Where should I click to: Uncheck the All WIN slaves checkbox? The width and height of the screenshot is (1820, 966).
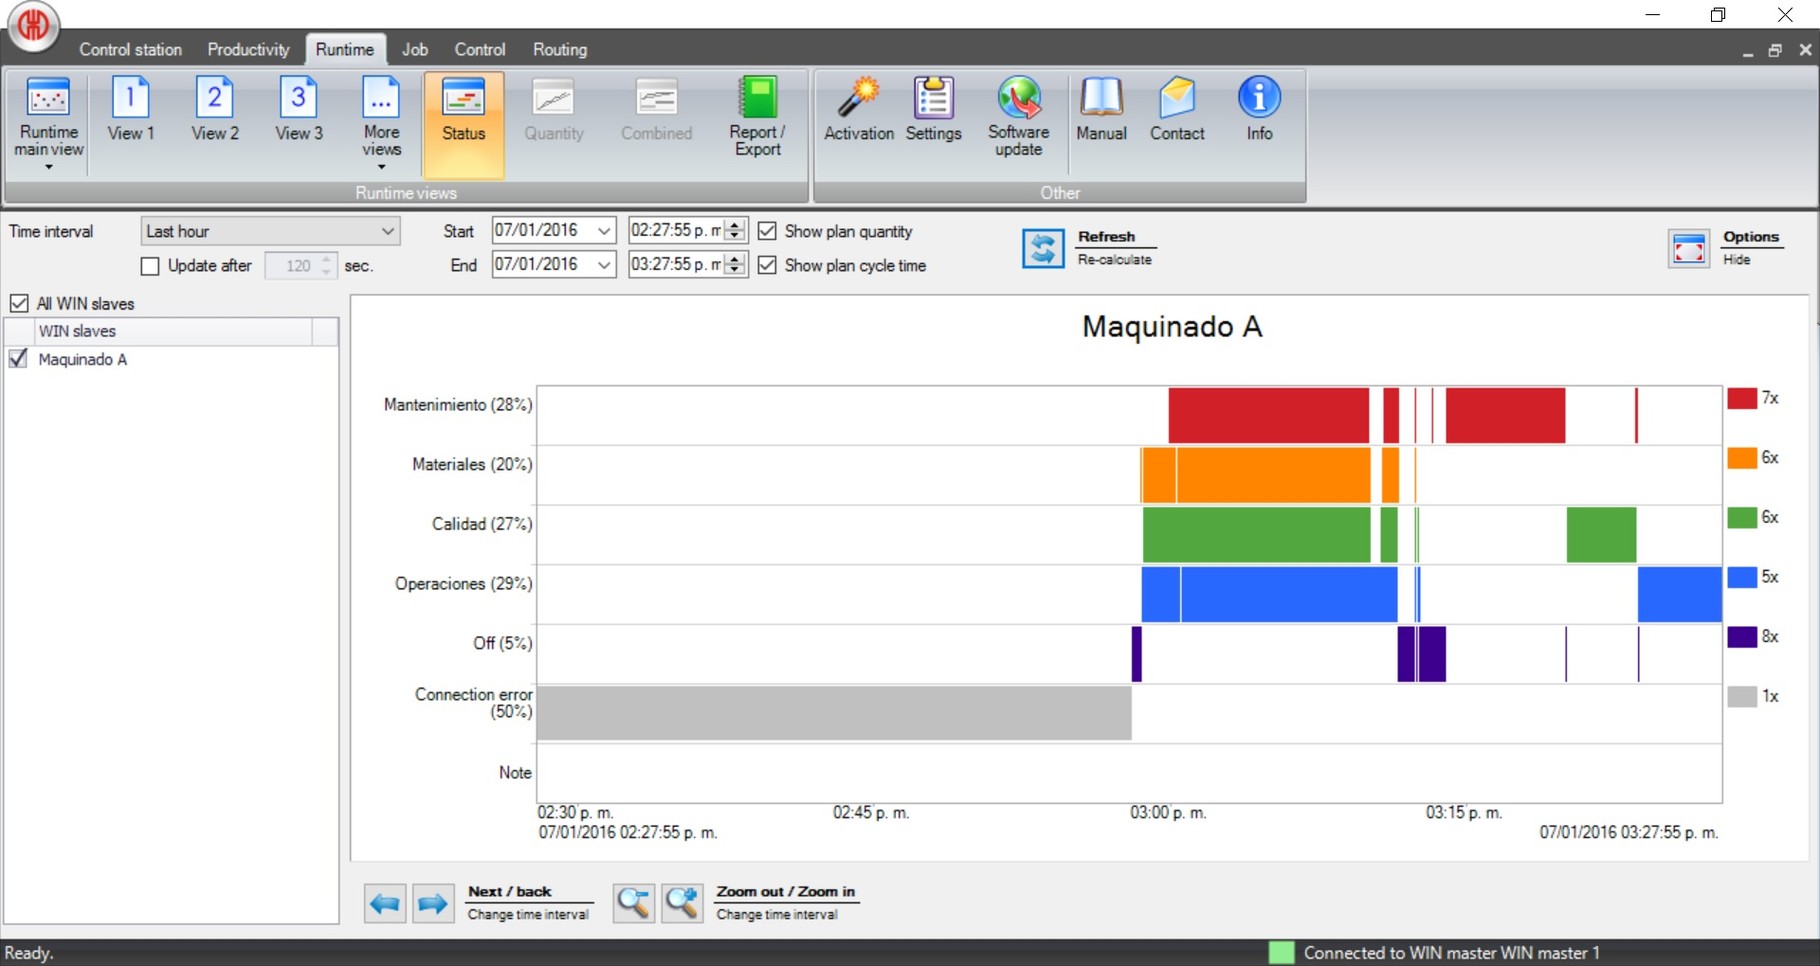coord(19,303)
